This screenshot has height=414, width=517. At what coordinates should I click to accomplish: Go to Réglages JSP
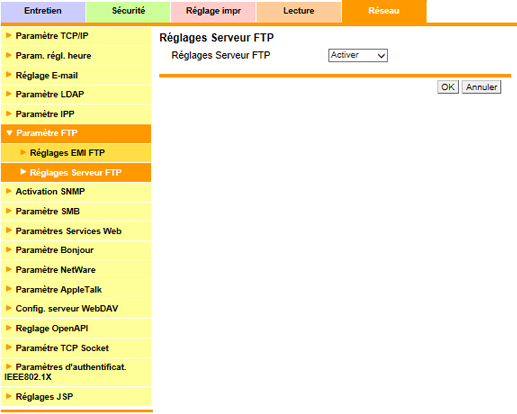click(76, 397)
